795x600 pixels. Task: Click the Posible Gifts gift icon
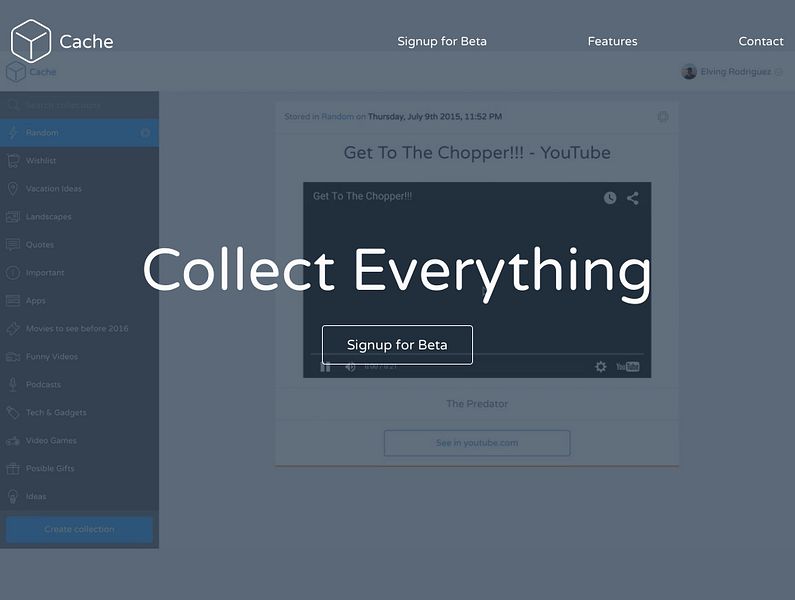click(13, 469)
